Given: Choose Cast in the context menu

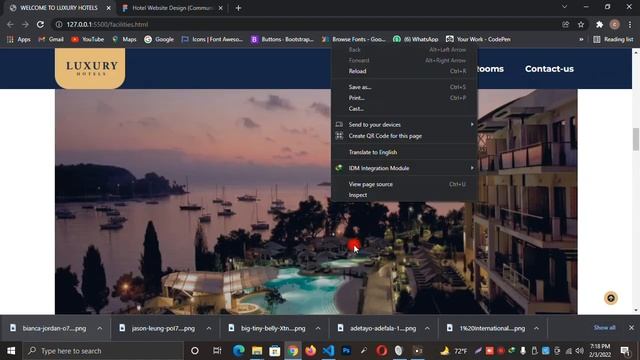Looking at the screenshot, I should click(404, 109).
